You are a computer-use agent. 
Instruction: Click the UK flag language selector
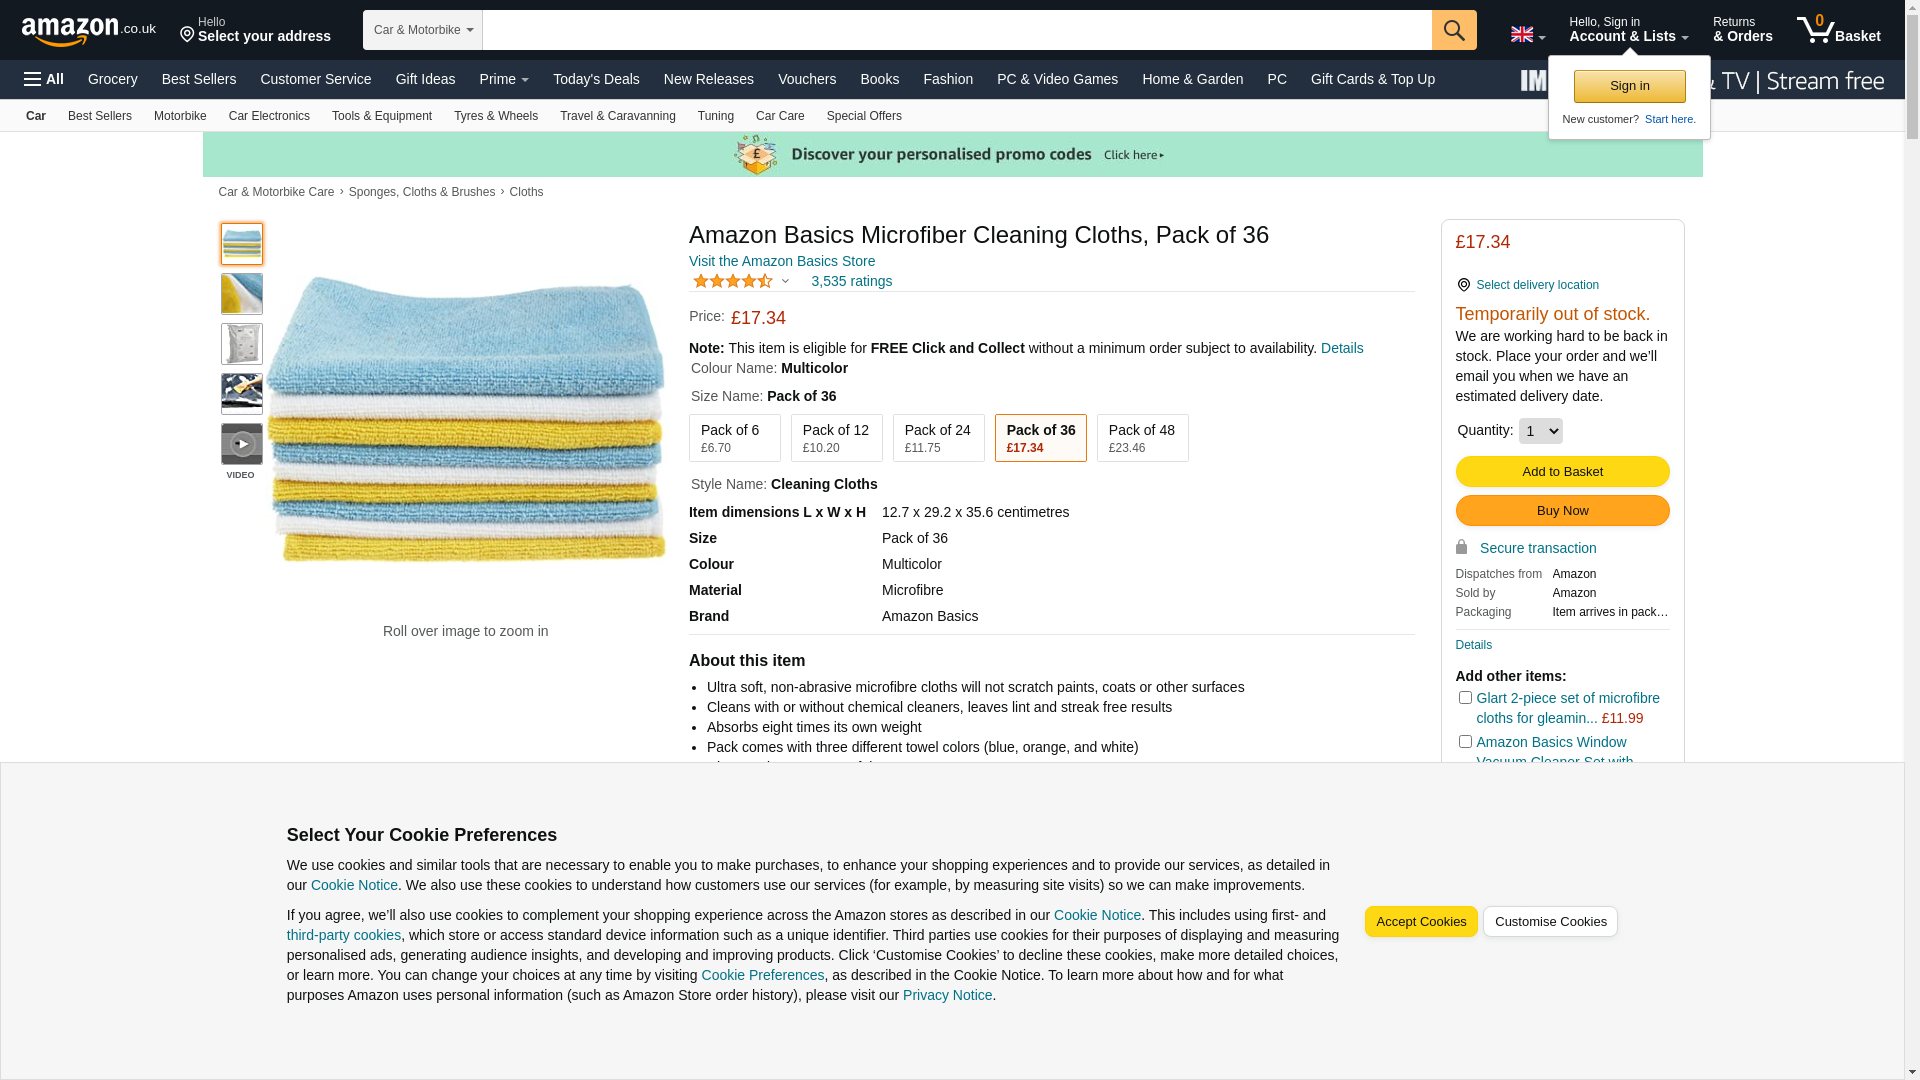pyautogui.click(x=1527, y=35)
